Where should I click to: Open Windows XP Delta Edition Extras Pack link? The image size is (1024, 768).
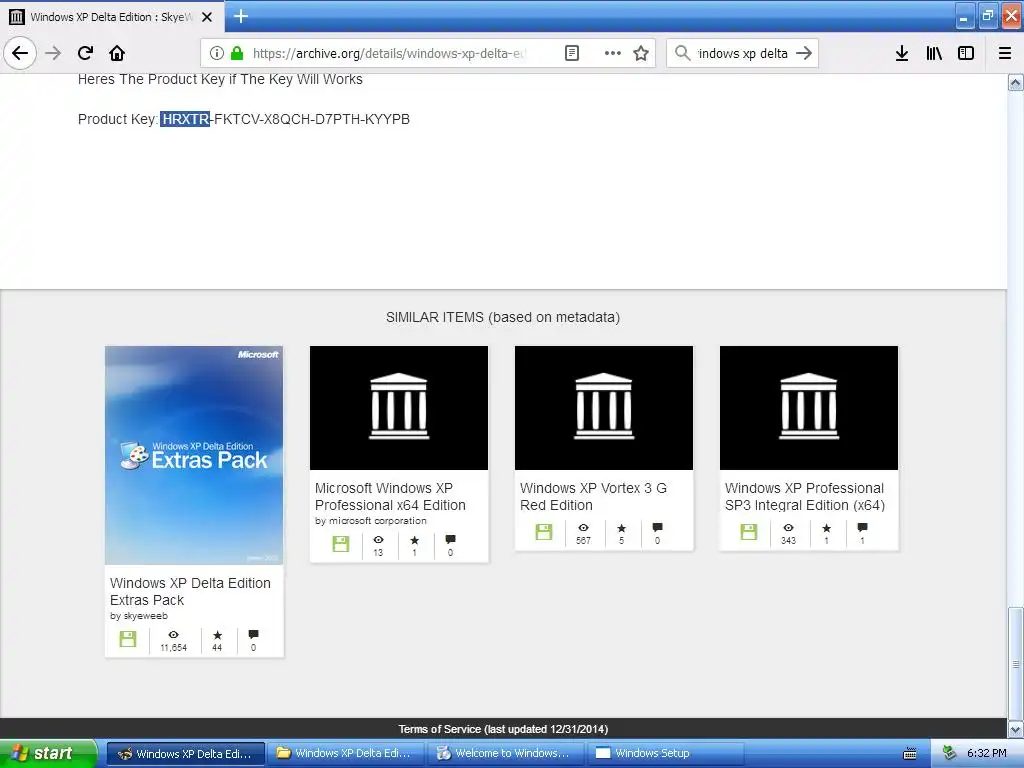click(x=190, y=591)
